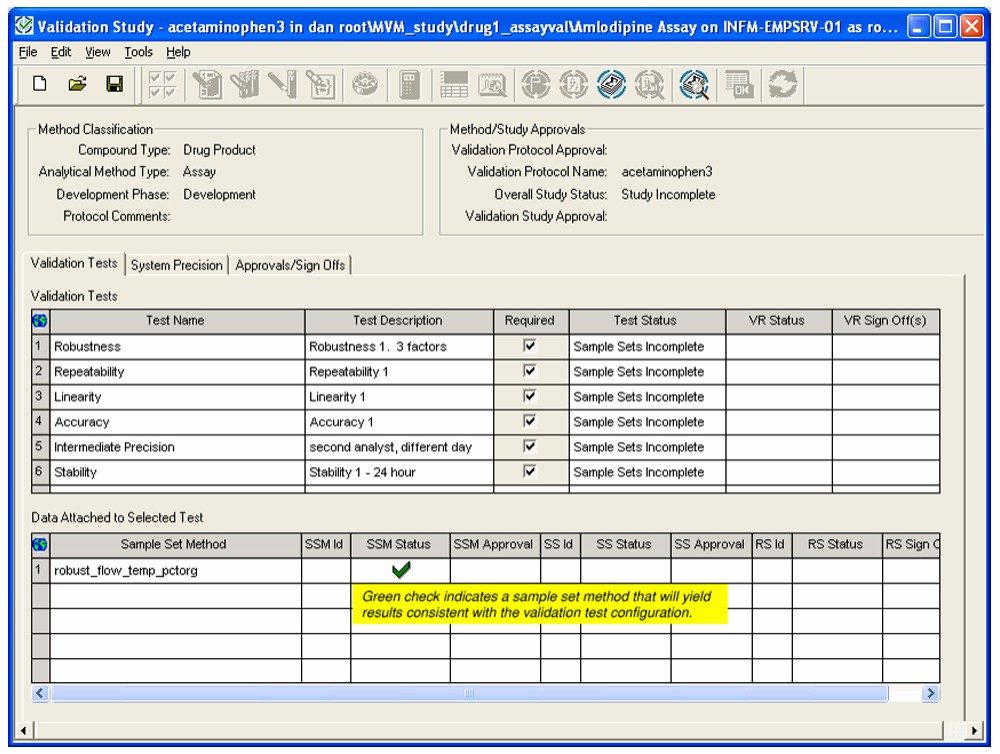1000x754 pixels.
Task: Click the Open folder toolbar icon
Action: point(77,86)
